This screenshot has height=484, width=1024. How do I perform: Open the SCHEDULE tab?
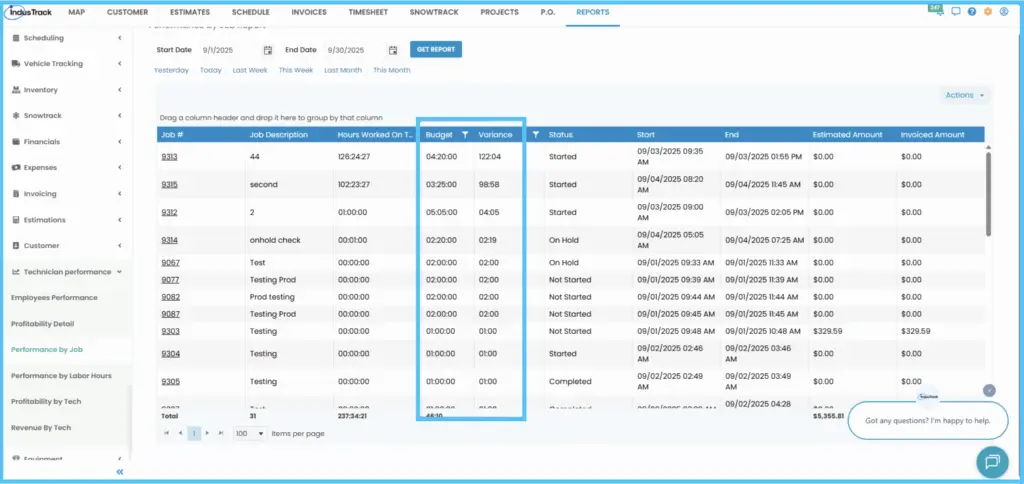click(251, 12)
